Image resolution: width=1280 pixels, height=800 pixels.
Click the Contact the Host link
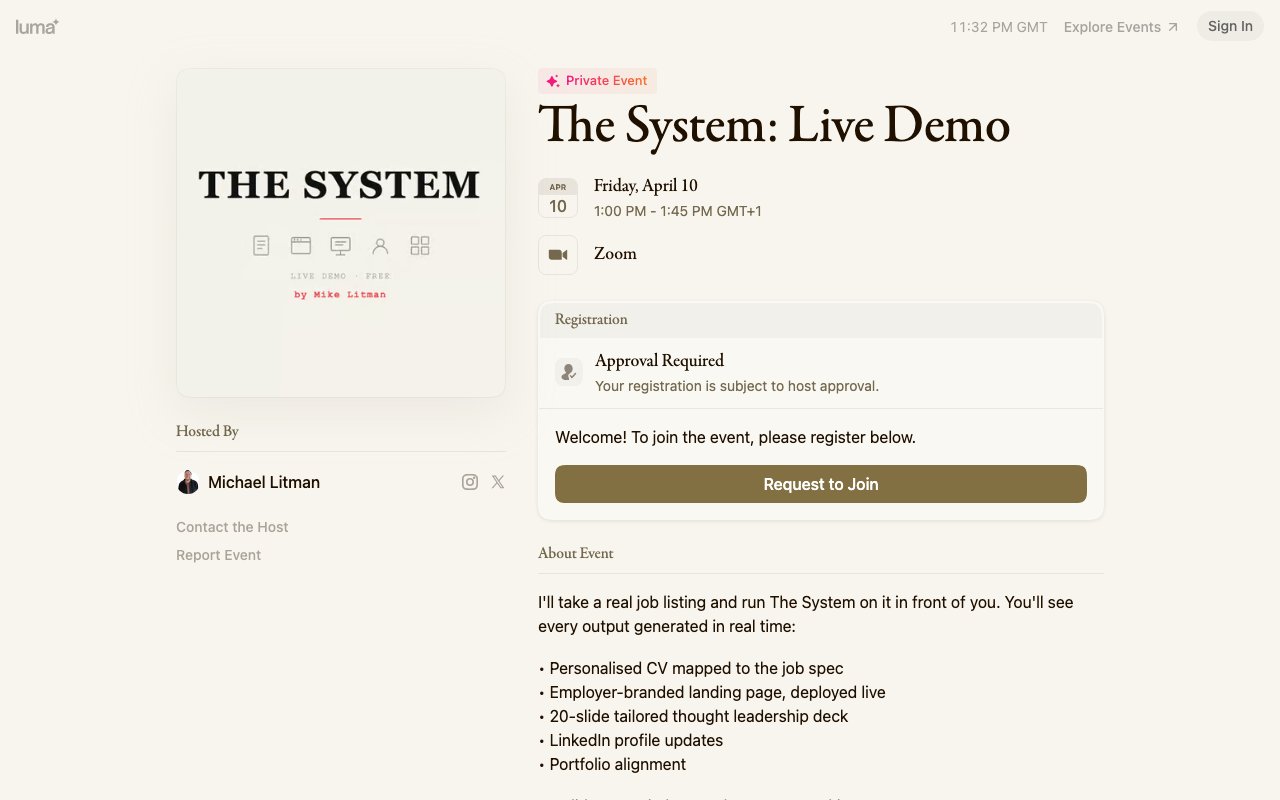232,526
